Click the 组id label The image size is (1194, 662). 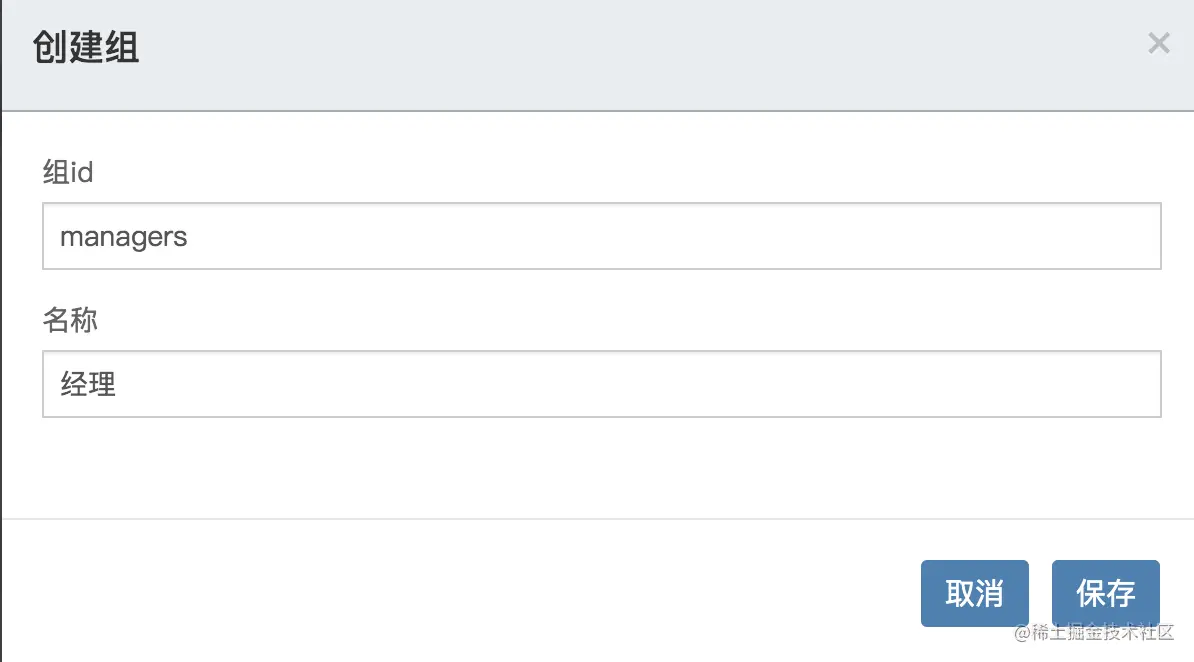[68, 172]
